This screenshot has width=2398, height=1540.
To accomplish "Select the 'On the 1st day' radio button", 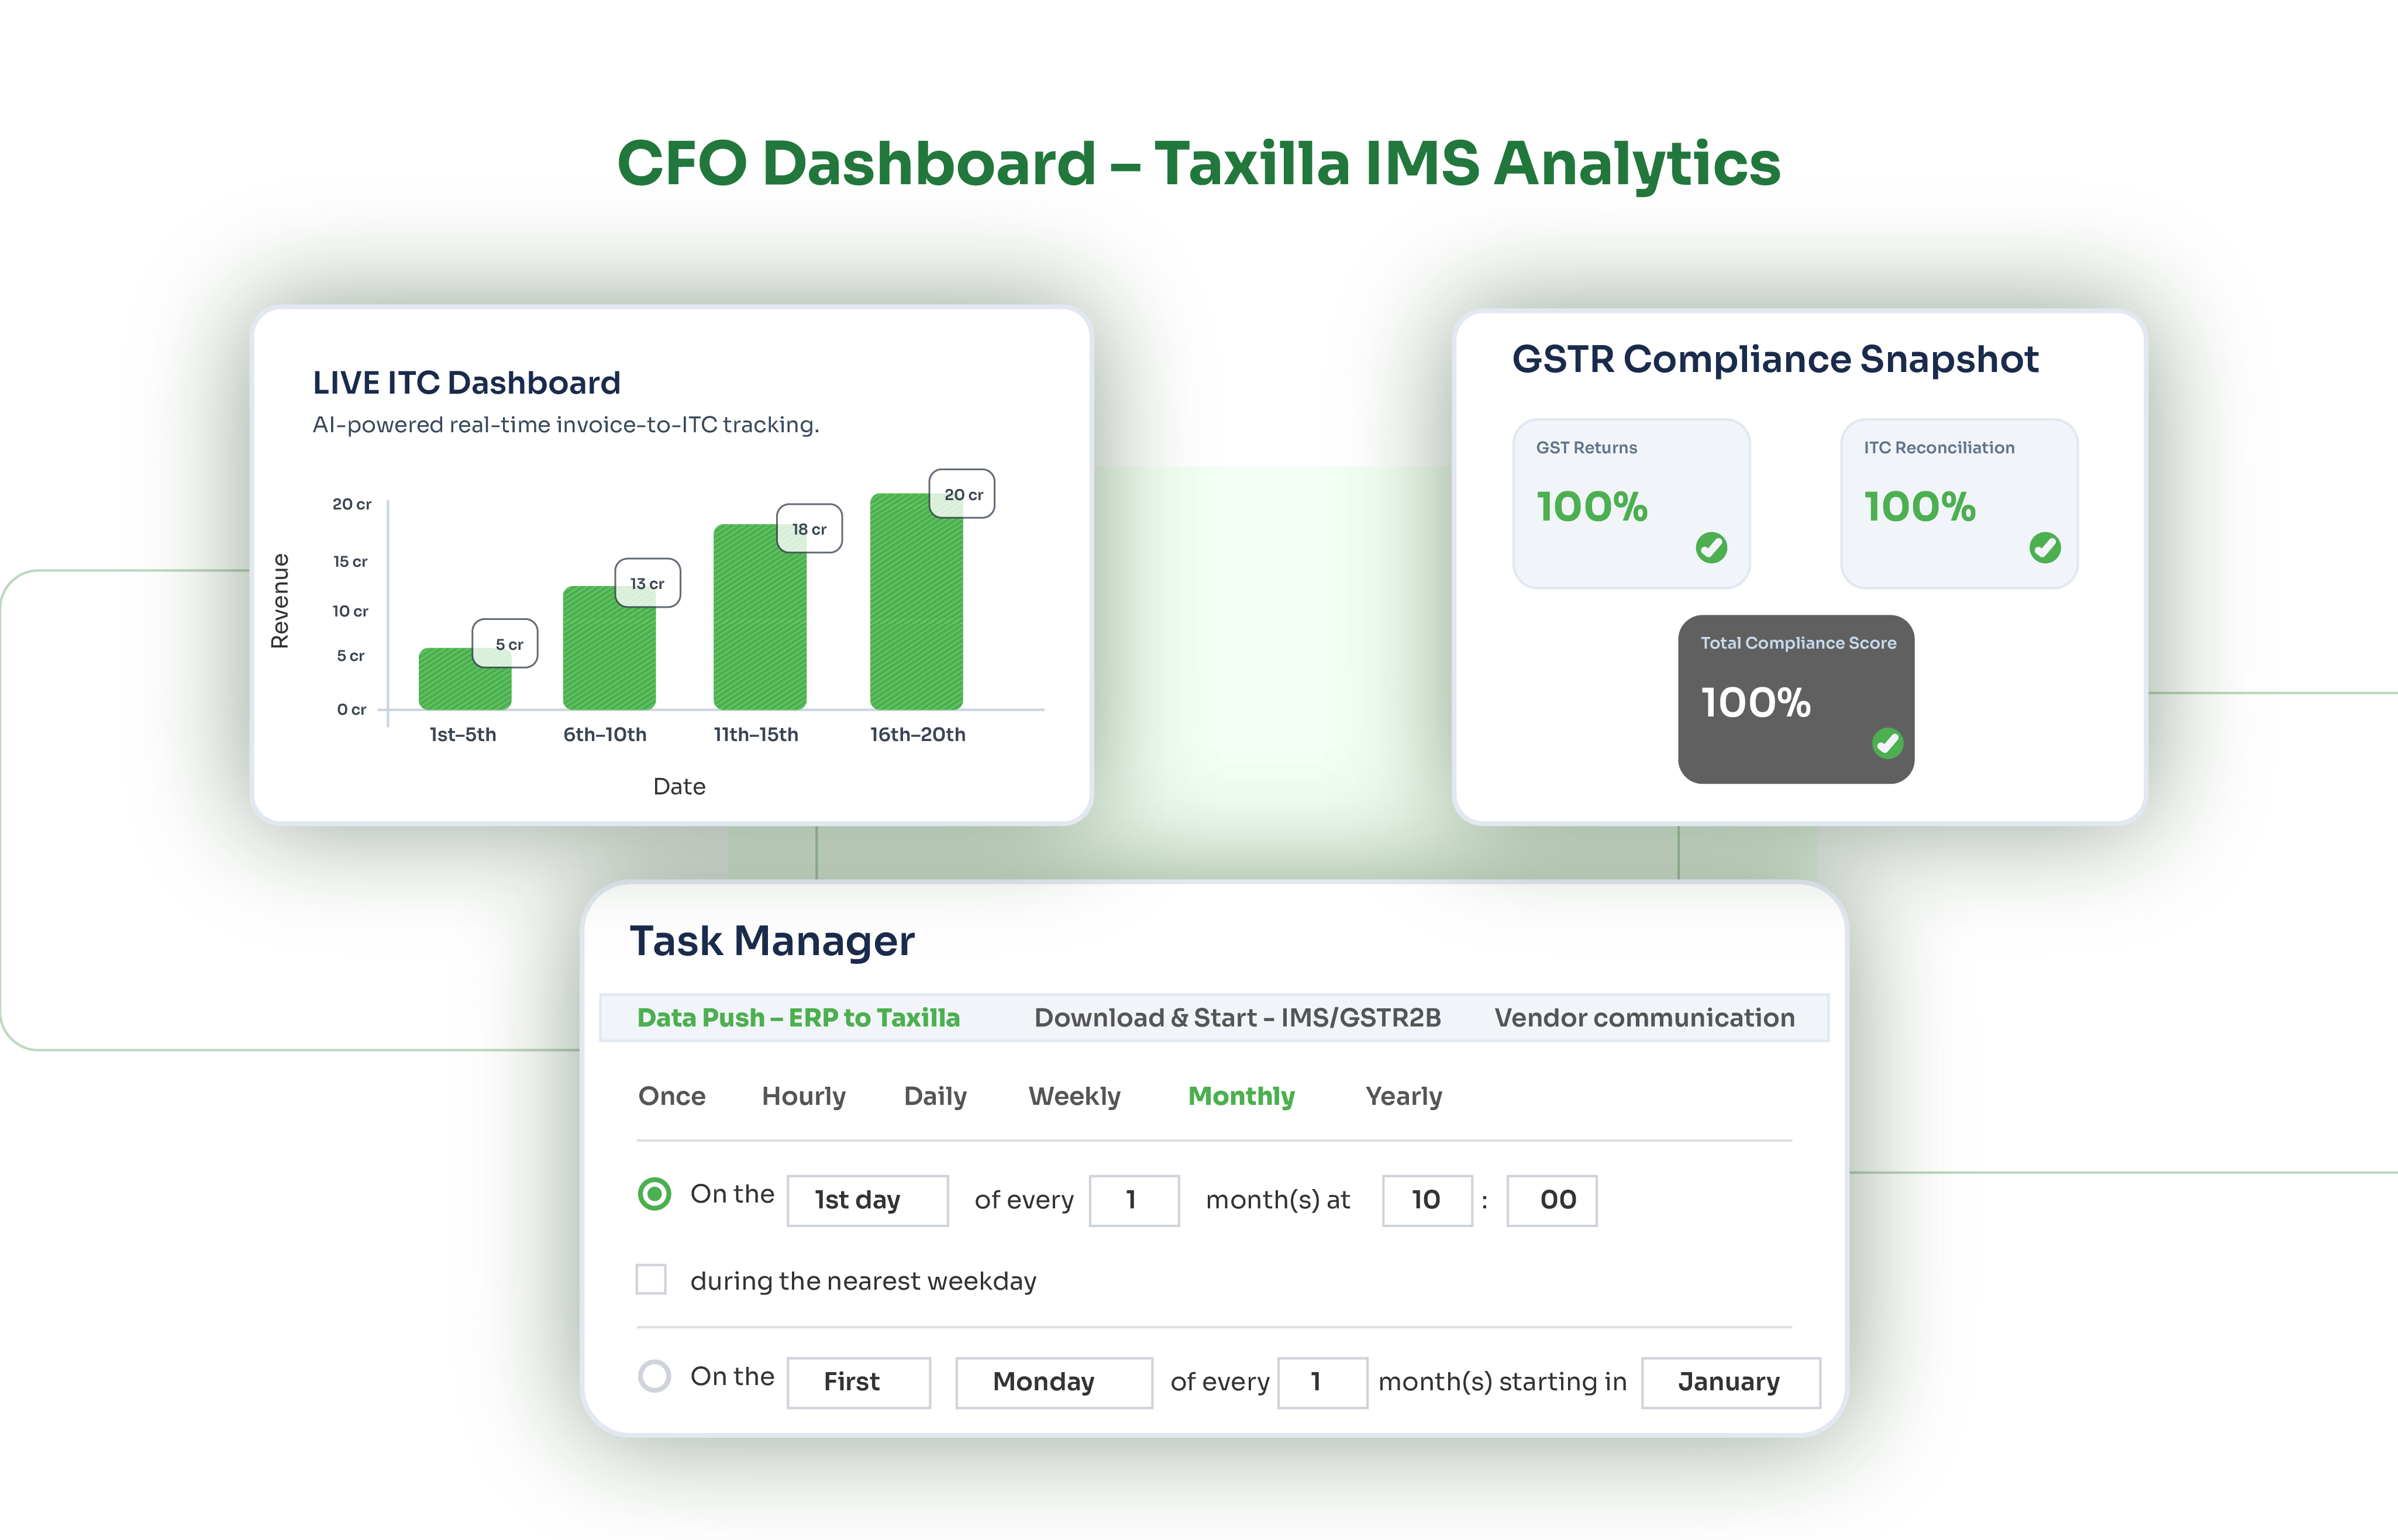I will [x=655, y=1194].
